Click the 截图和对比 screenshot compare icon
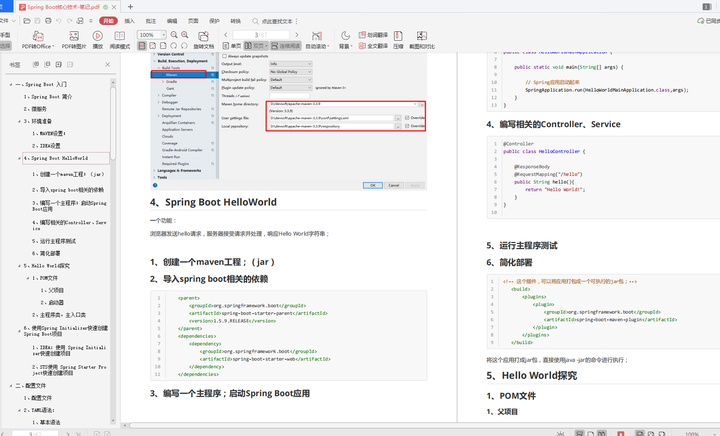The height and width of the screenshot is (436, 720). tap(422, 36)
